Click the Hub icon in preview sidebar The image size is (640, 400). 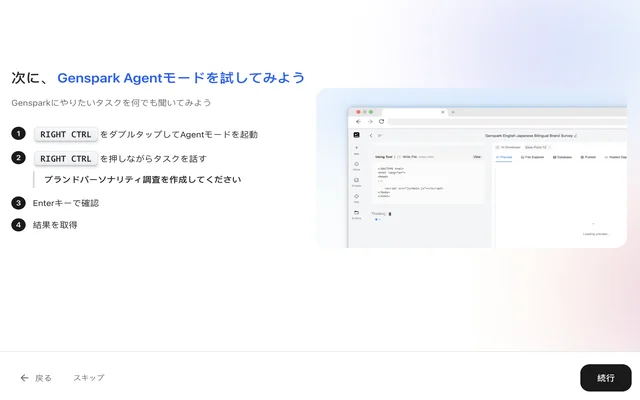[x=356, y=198]
